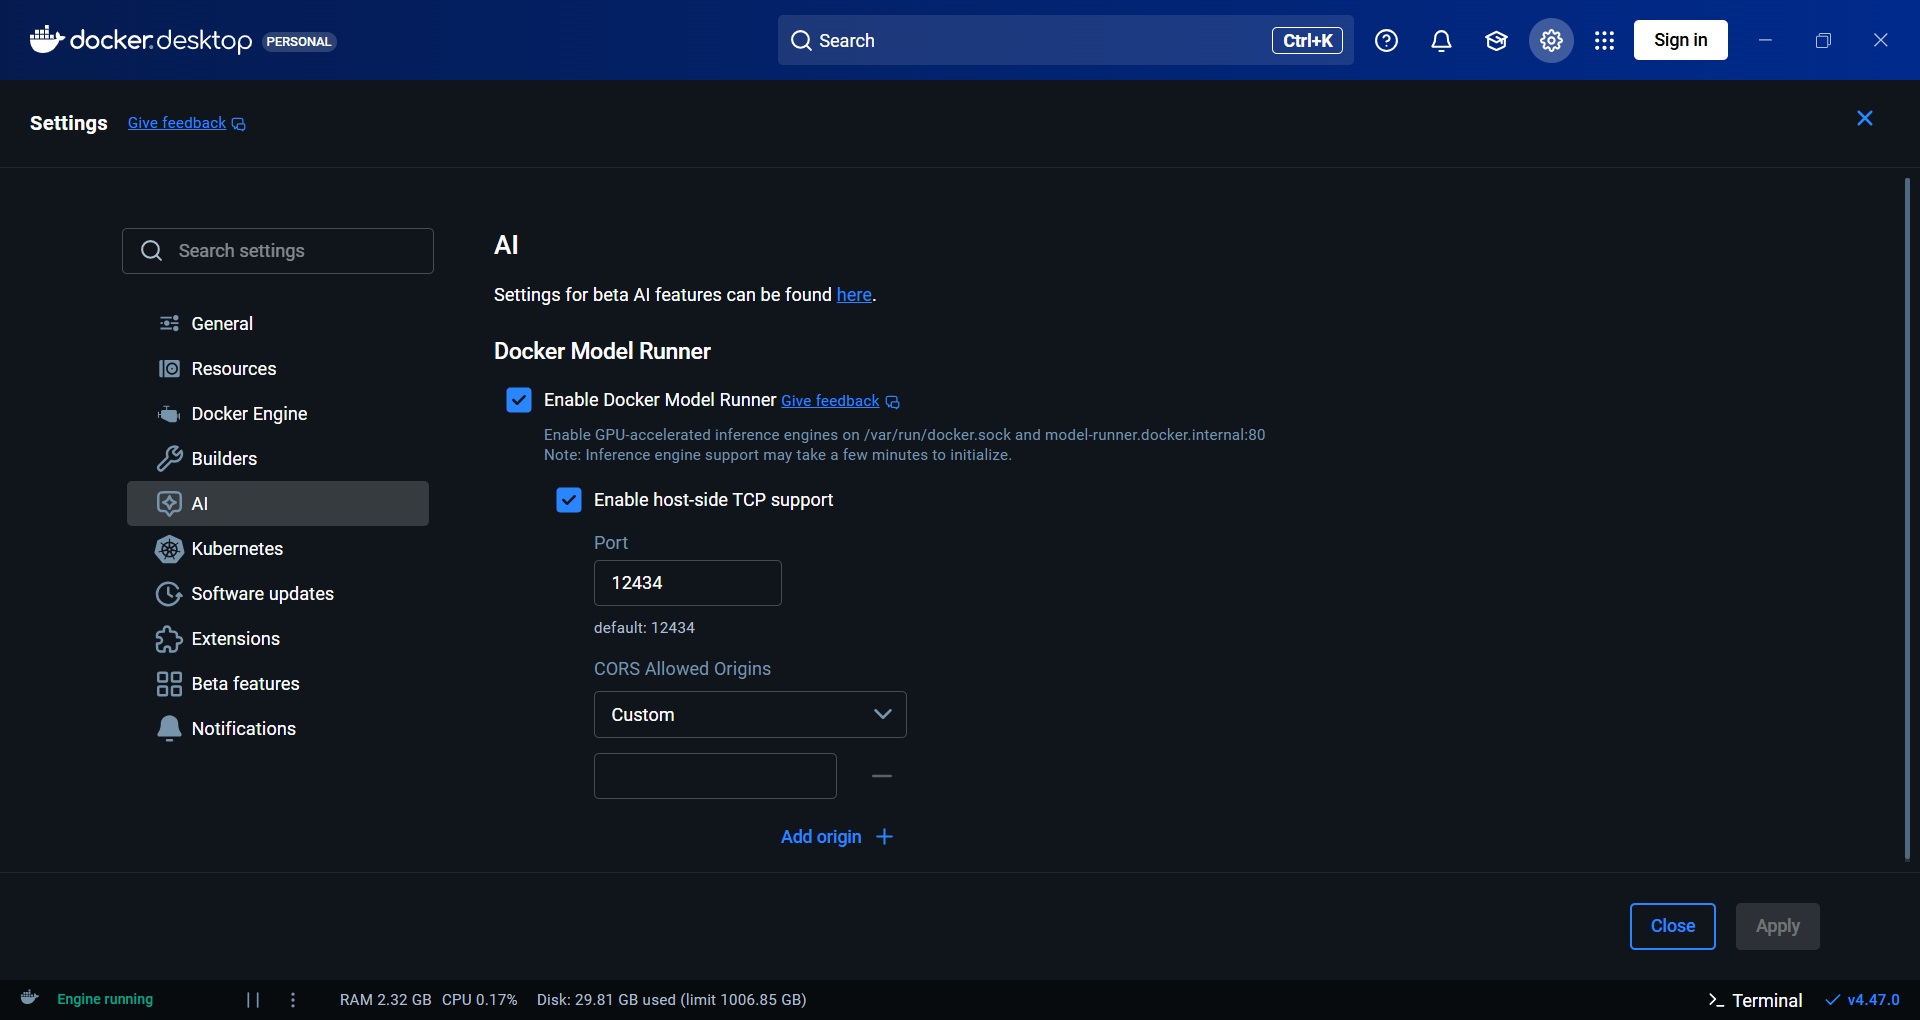Open the Resources settings section
1920x1020 pixels.
[278, 369]
